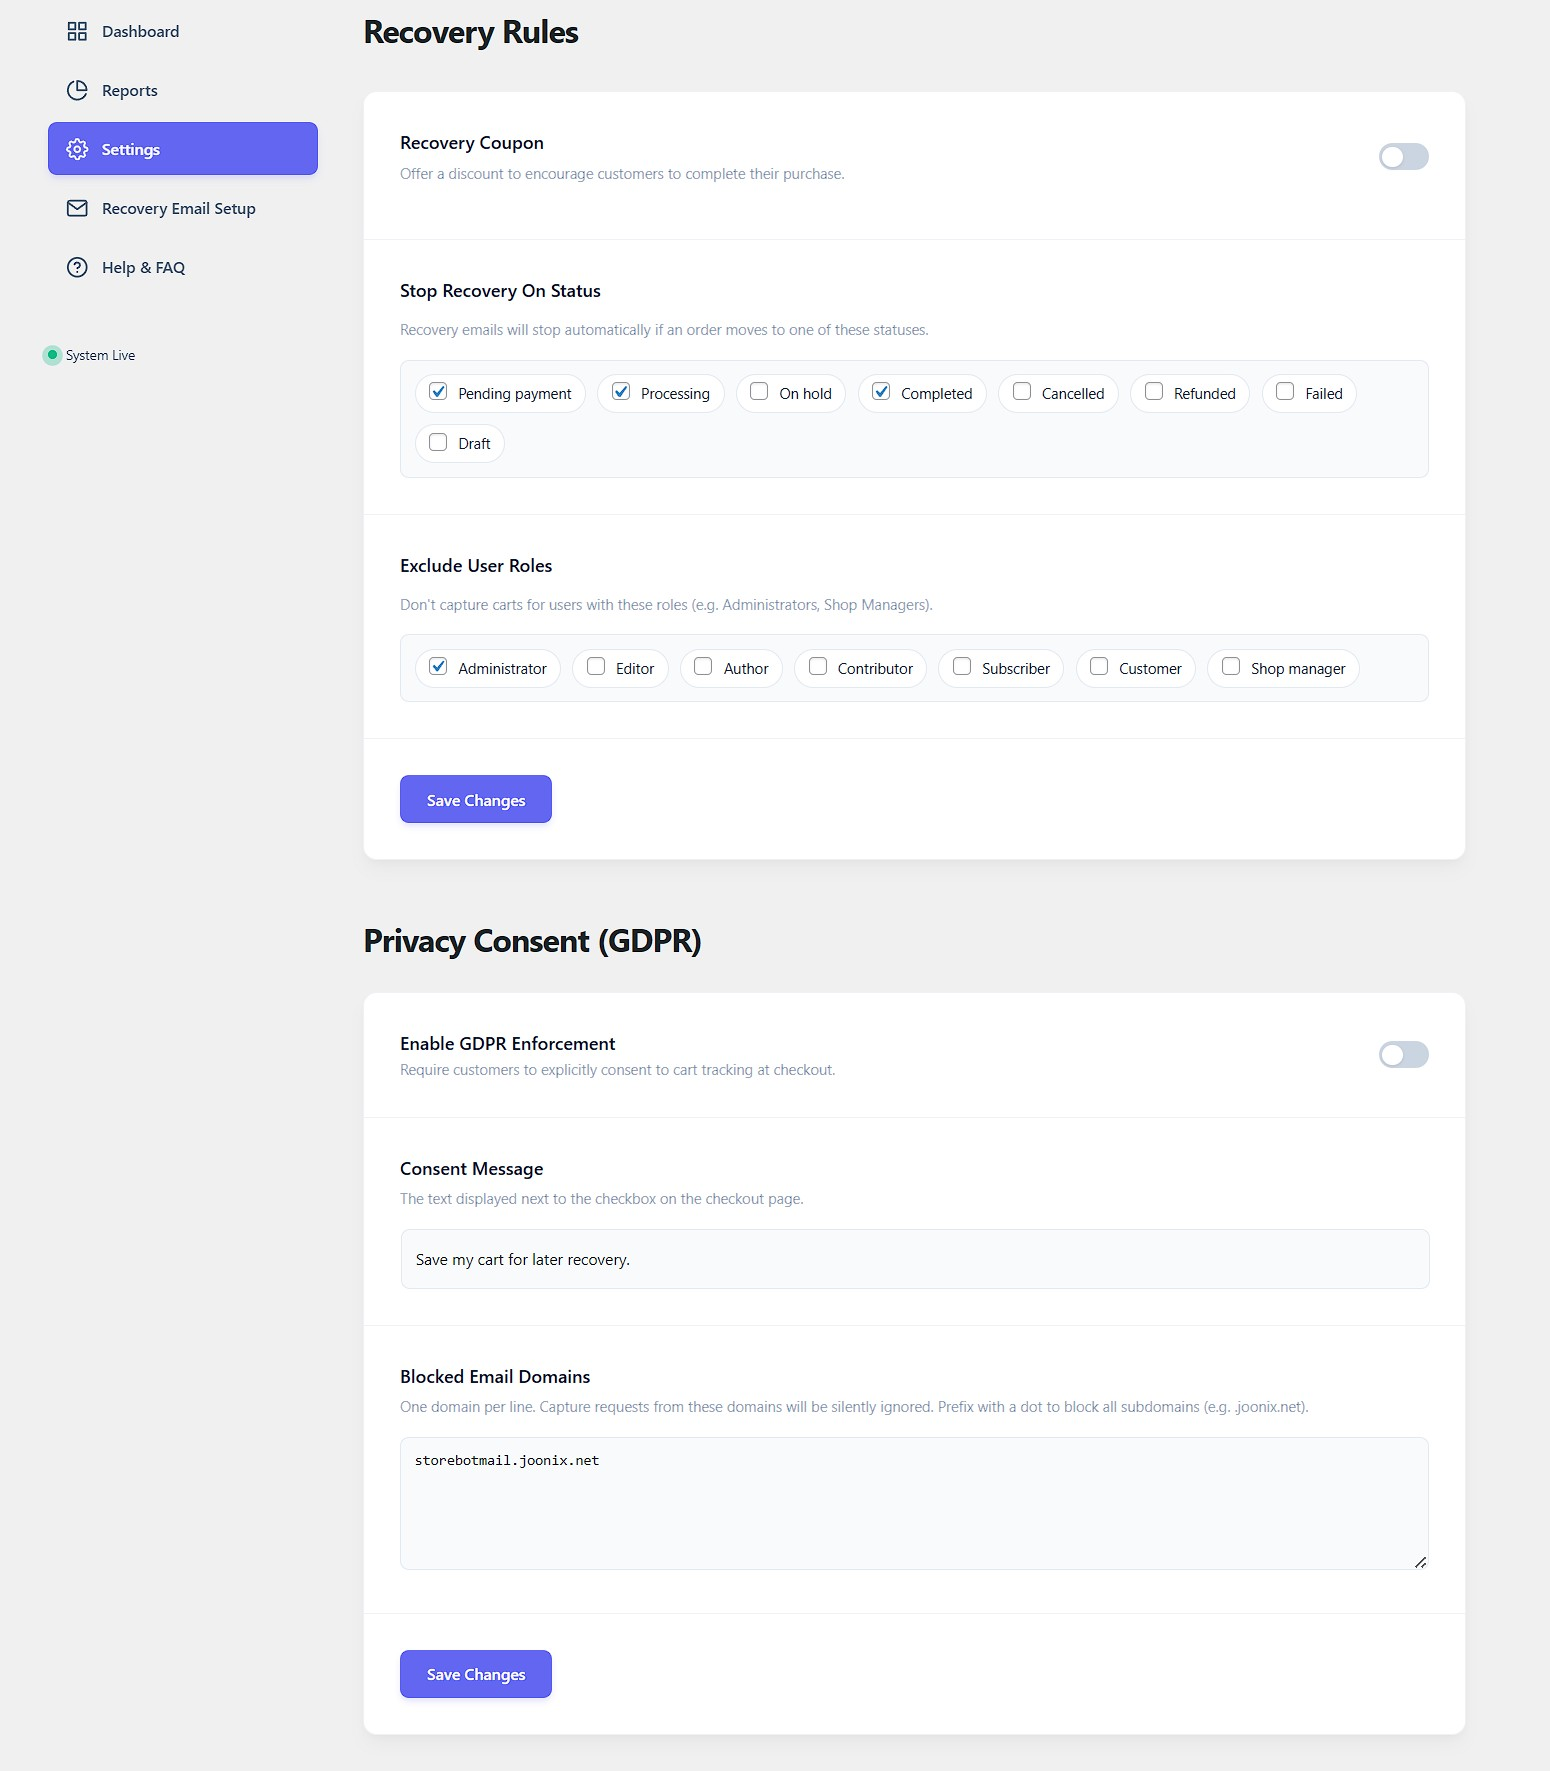Select the Subscriber role checkbox

961,666
